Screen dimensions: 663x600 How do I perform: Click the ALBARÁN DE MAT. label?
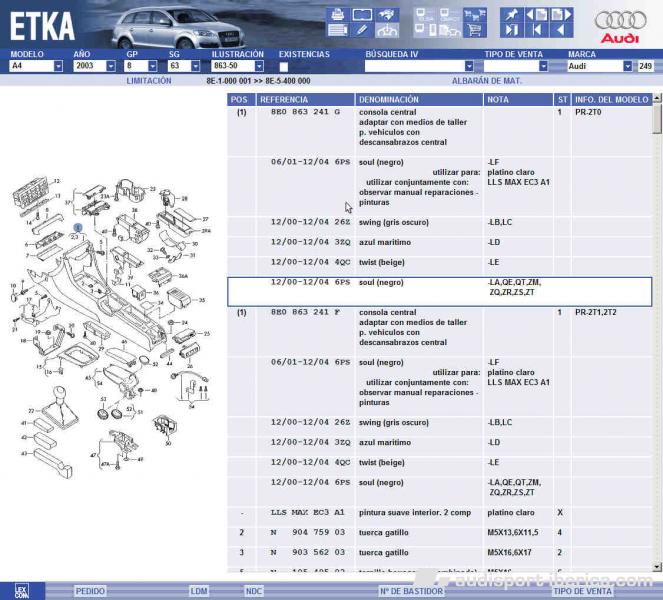pos(487,81)
